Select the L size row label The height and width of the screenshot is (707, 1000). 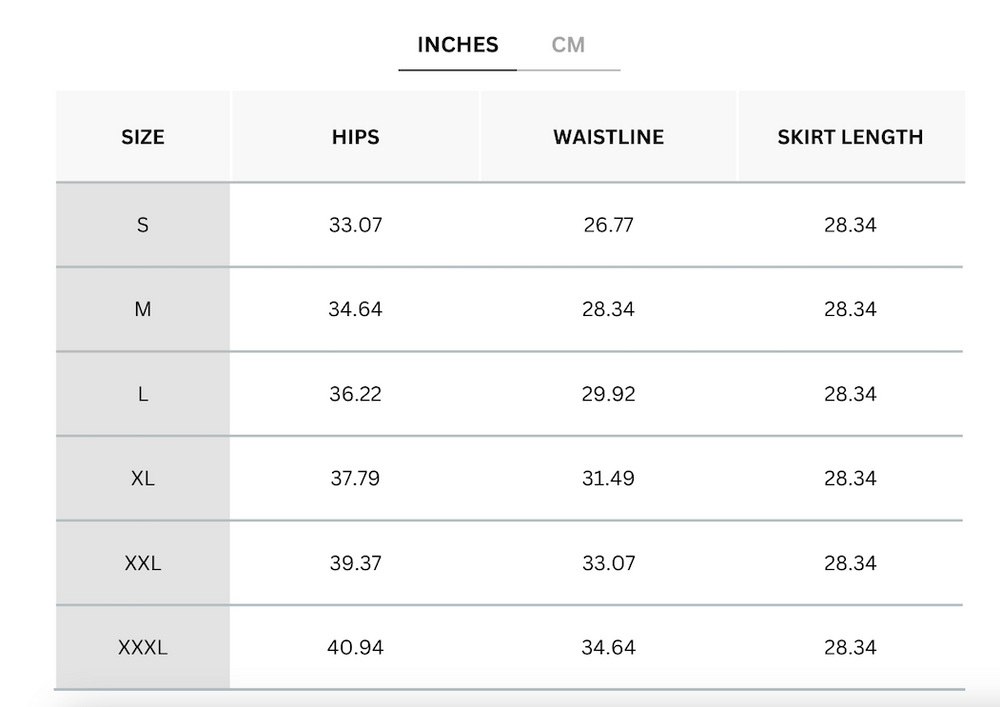143,394
